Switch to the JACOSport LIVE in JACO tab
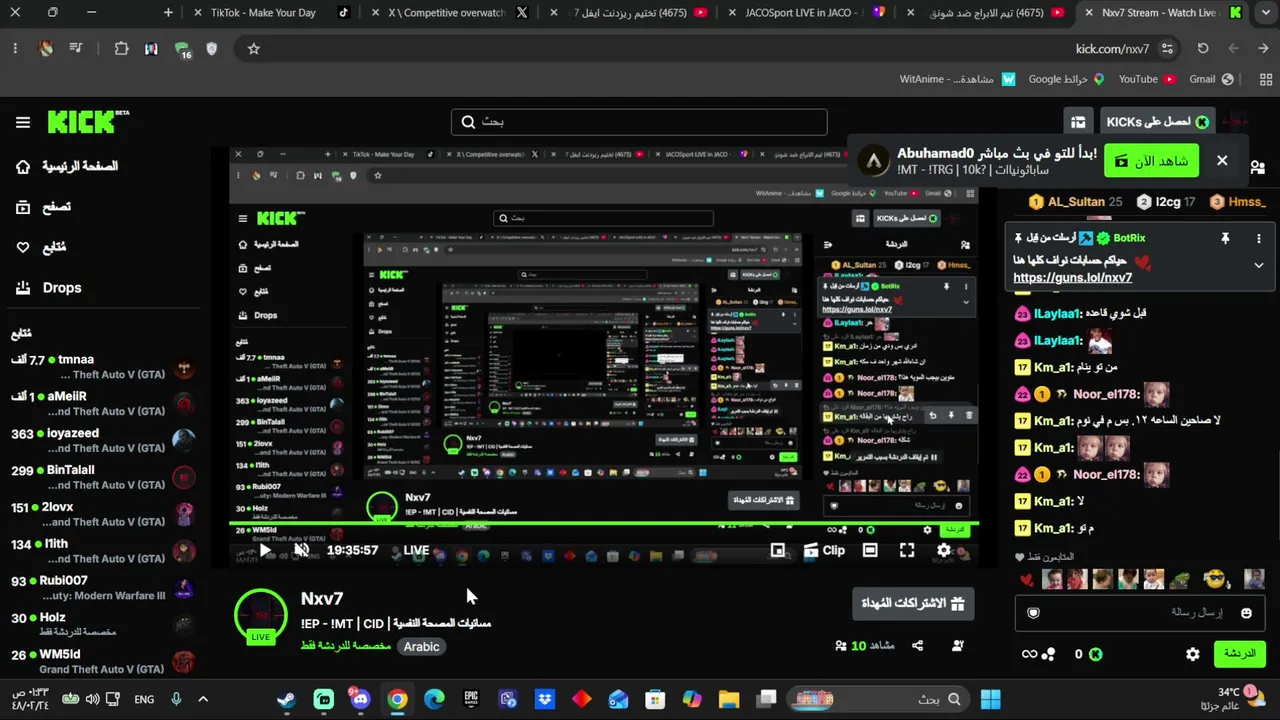The height and width of the screenshot is (720, 1280). click(805, 13)
